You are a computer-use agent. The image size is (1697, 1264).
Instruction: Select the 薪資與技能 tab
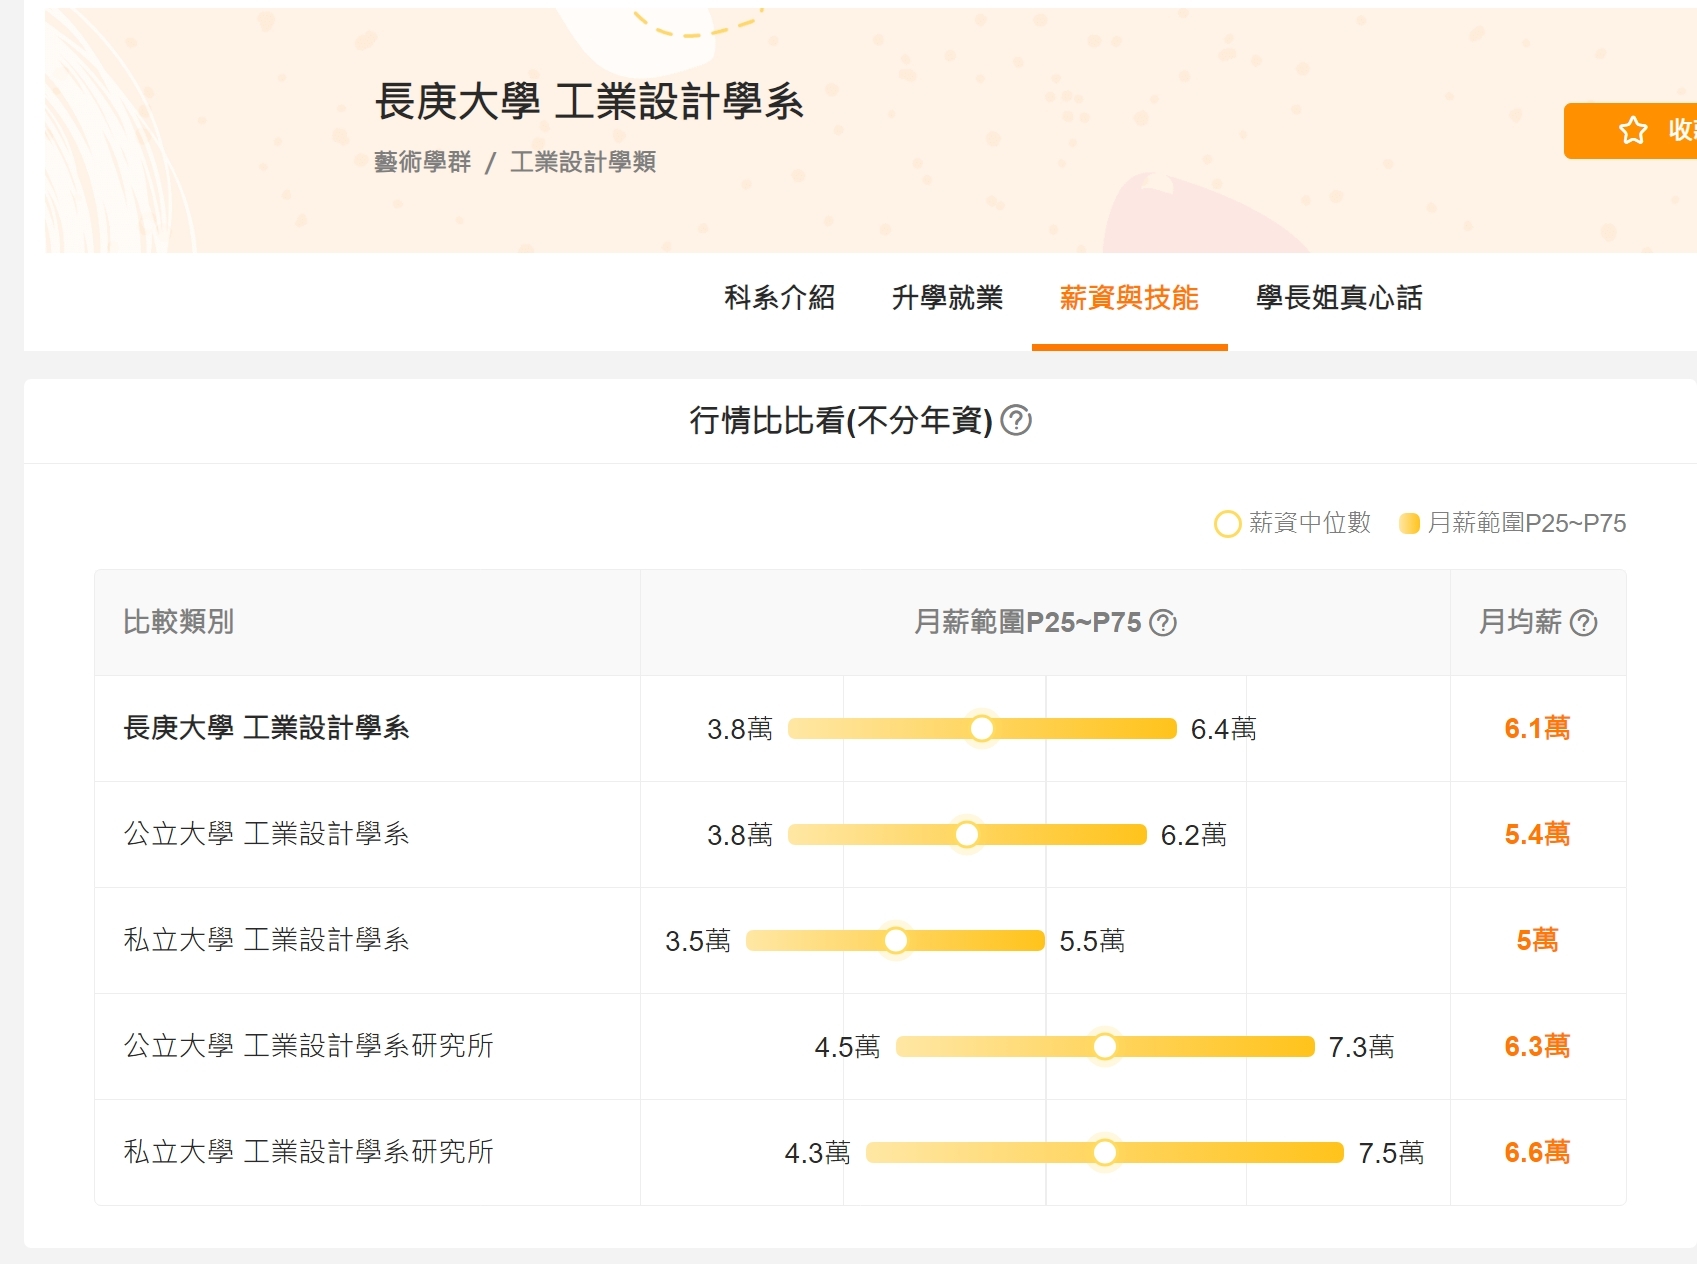1129,298
